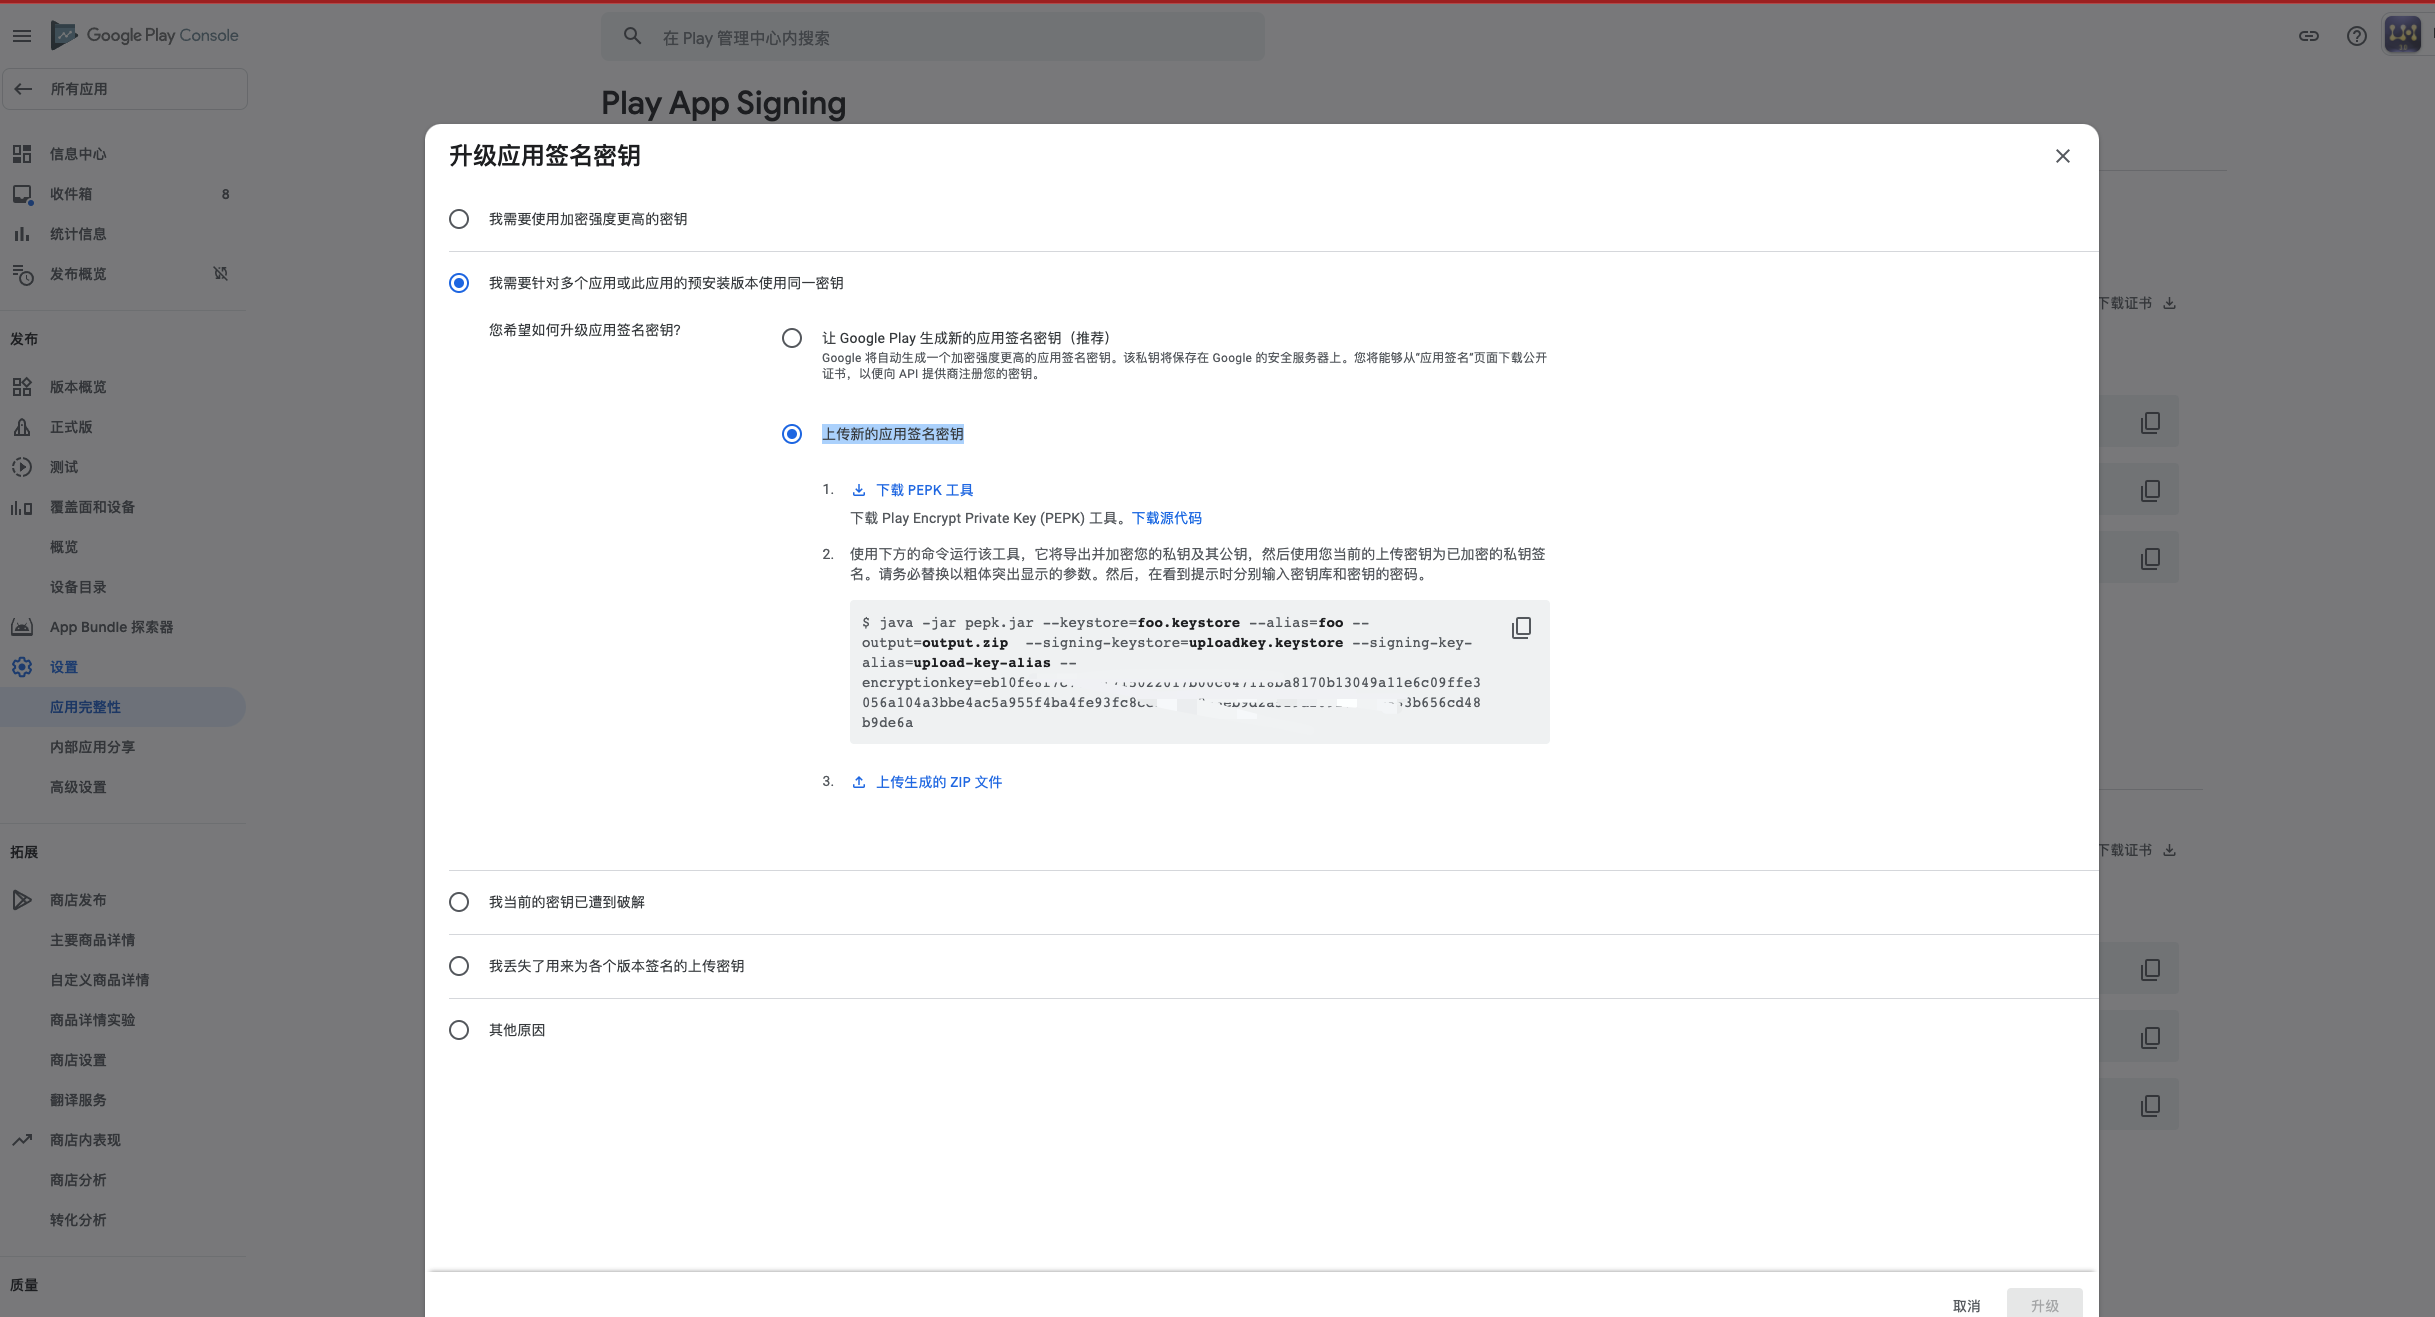Click 取消 button in dialog
Viewport: 2435px width, 1317px height.
(1966, 1305)
